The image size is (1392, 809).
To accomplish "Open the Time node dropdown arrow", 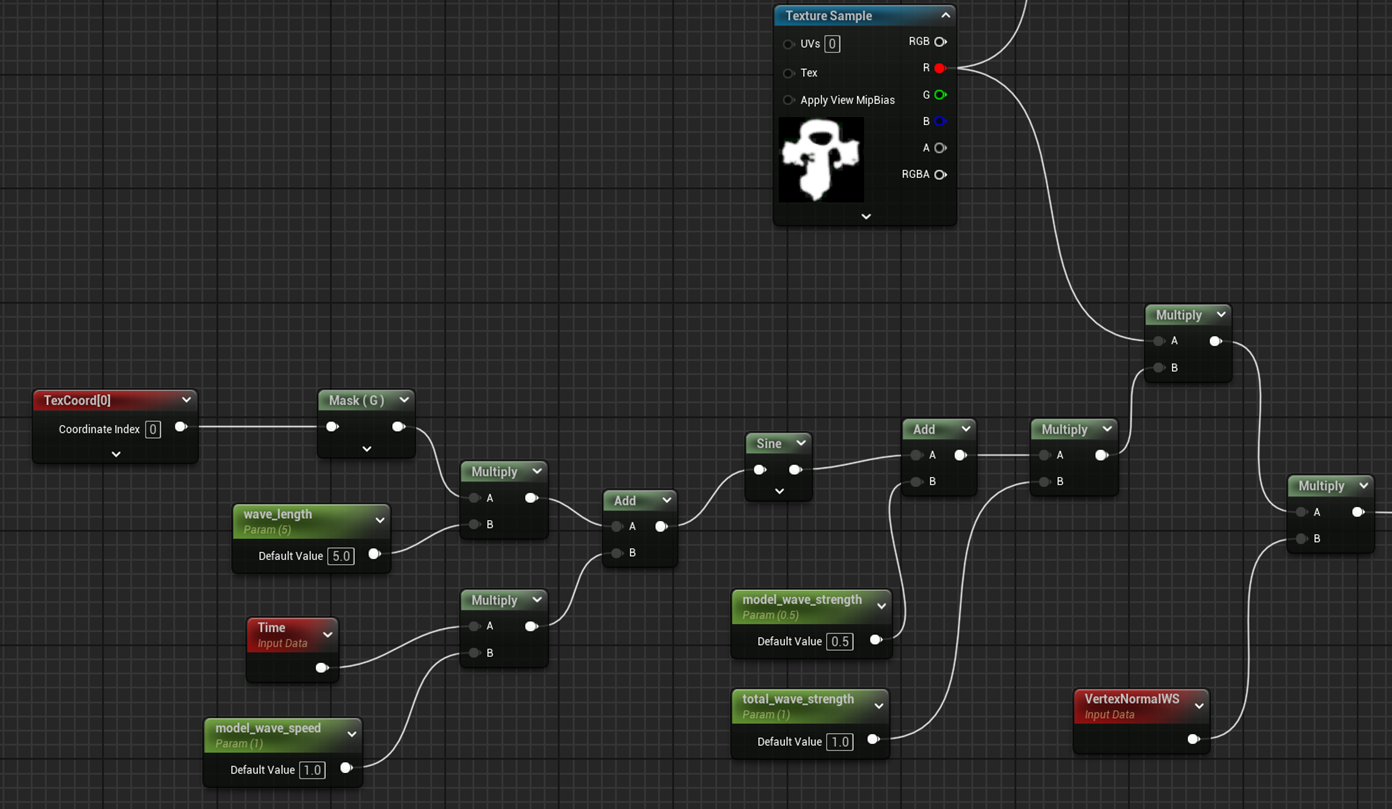I will click(x=327, y=634).
